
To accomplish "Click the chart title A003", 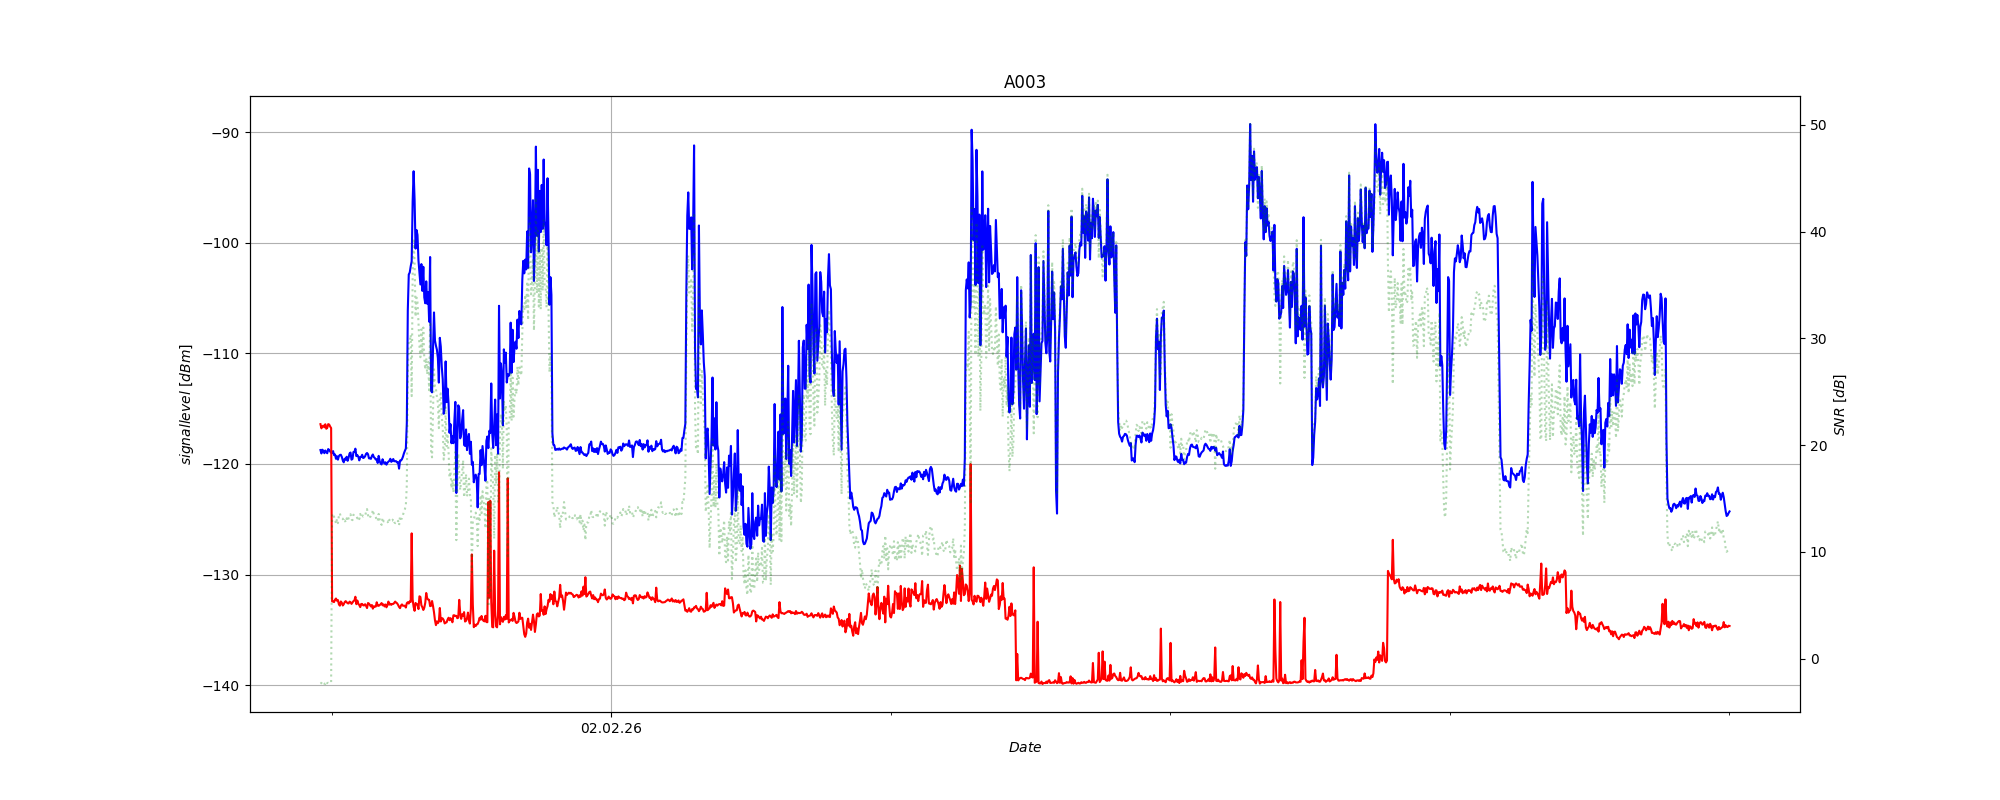I will [x=1024, y=82].
